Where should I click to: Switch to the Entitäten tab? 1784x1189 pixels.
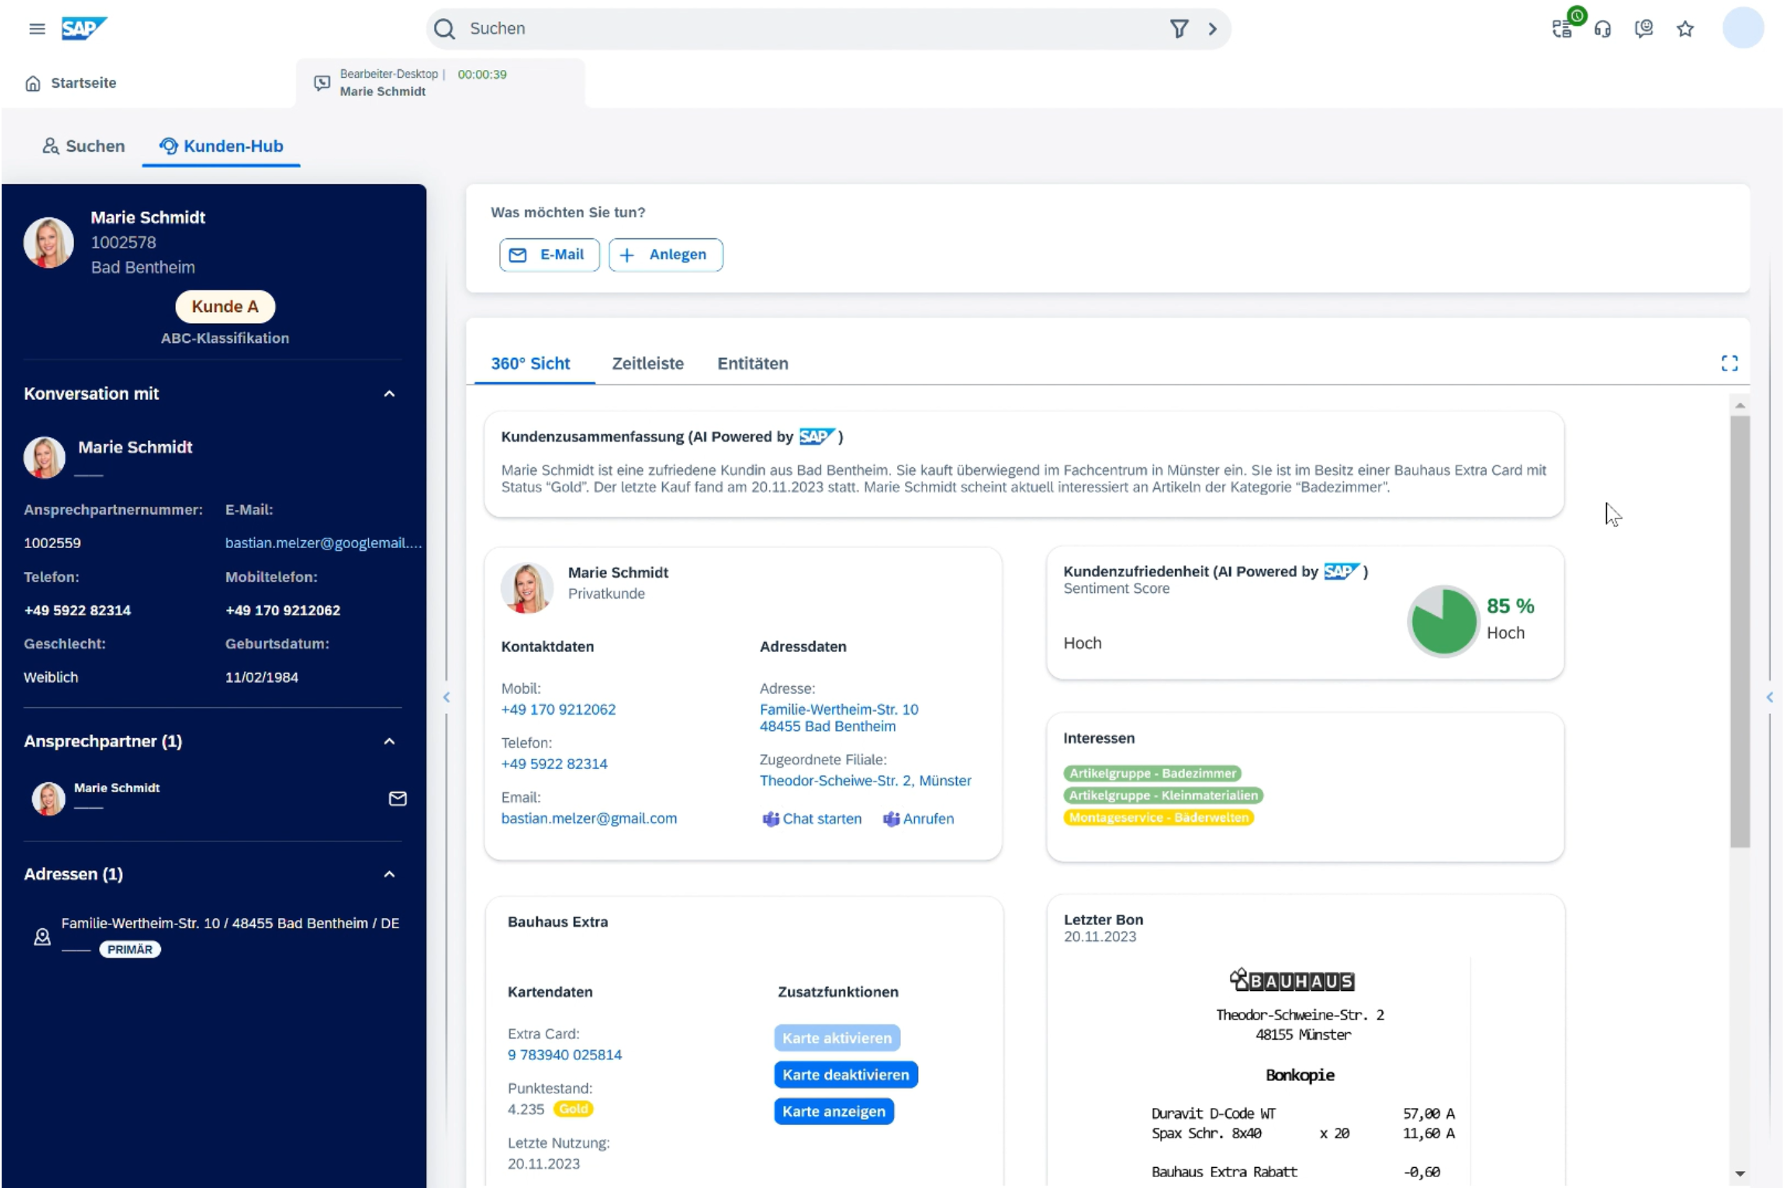(x=752, y=364)
